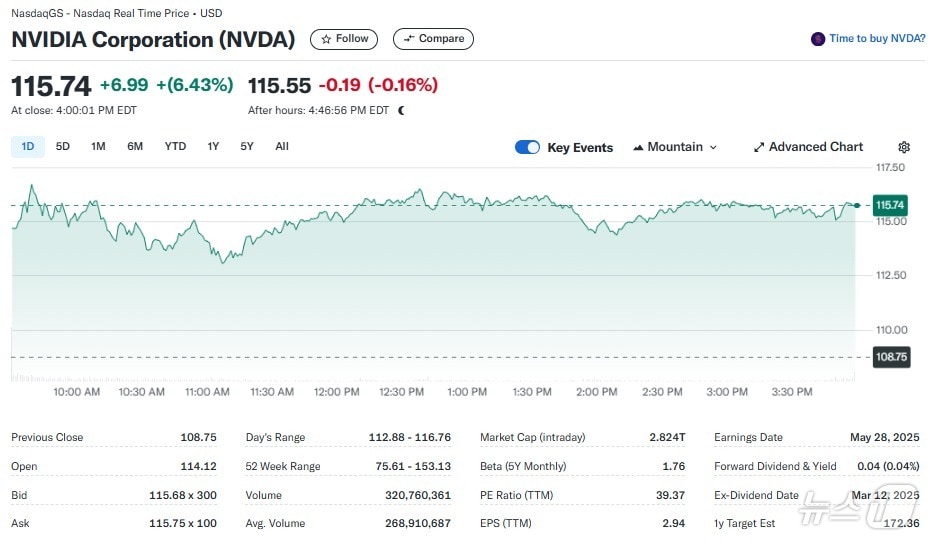Open the Time to buy NVDA? link
The height and width of the screenshot is (541, 928).
pos(877,39)
